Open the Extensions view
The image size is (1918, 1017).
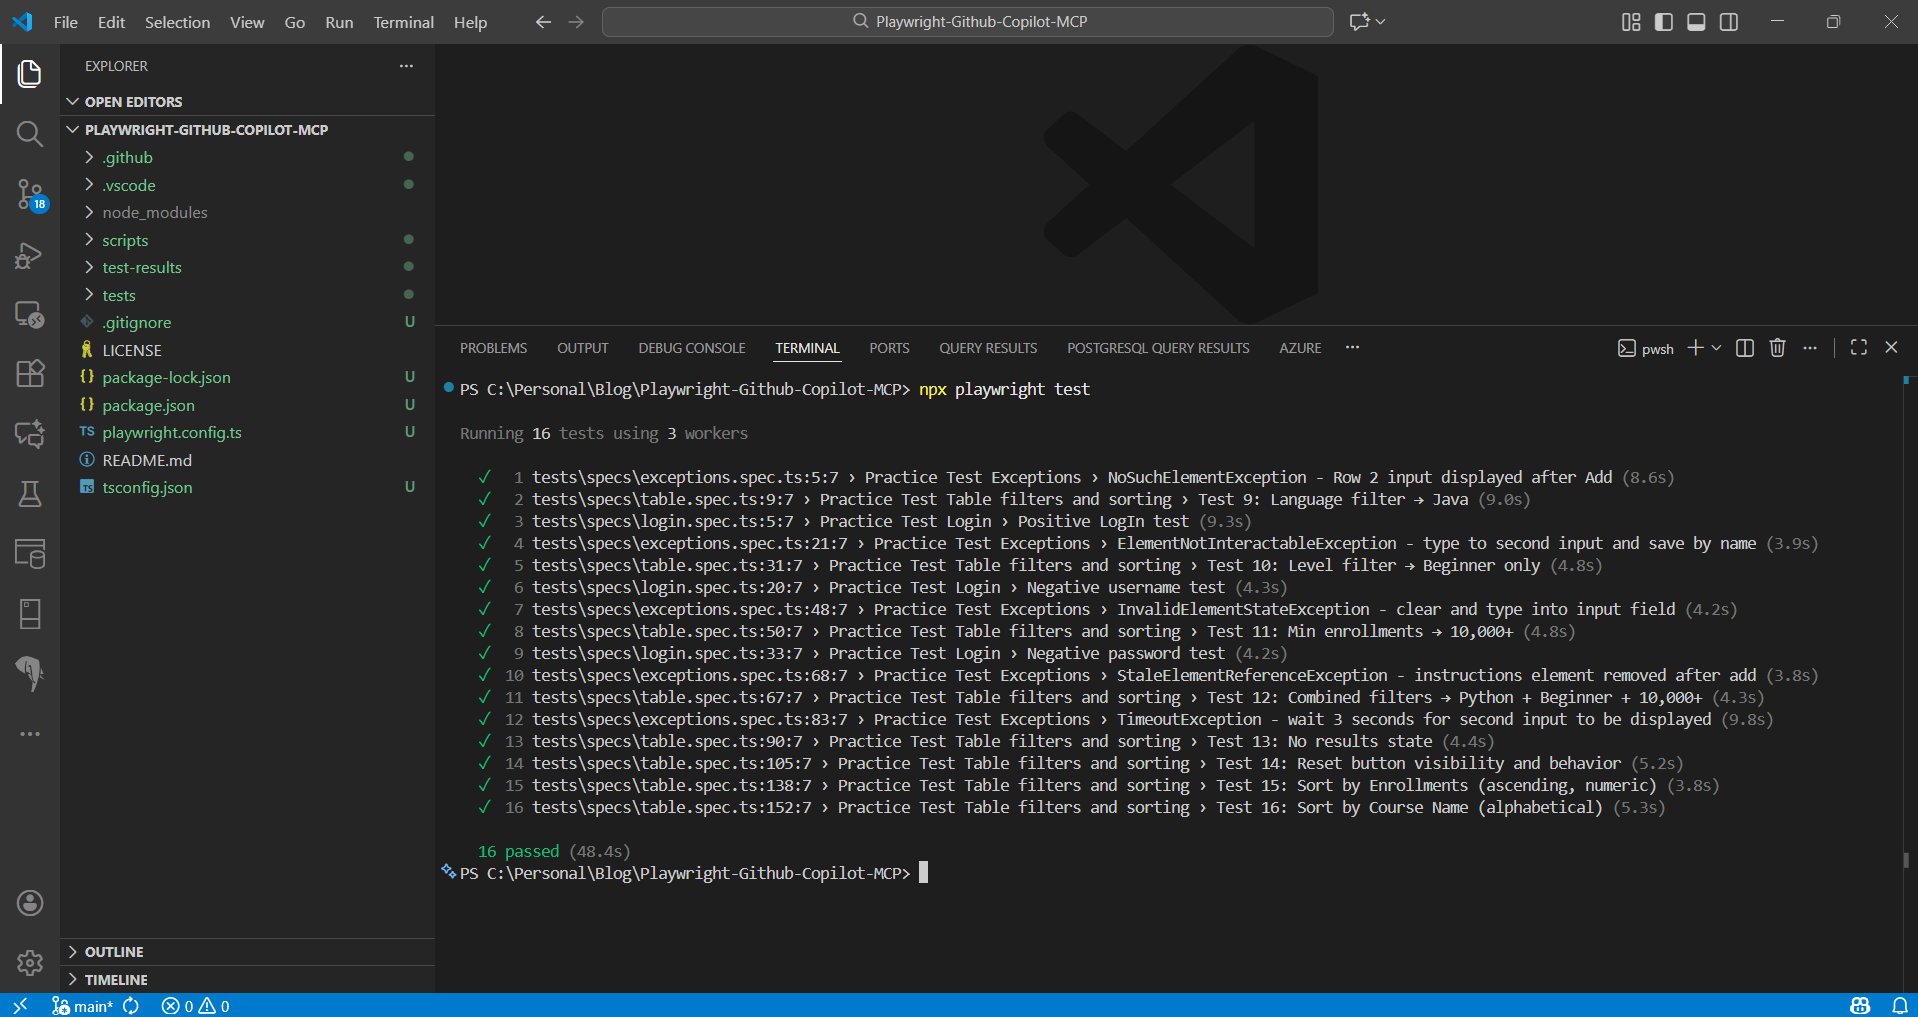[x=30, y=373]
